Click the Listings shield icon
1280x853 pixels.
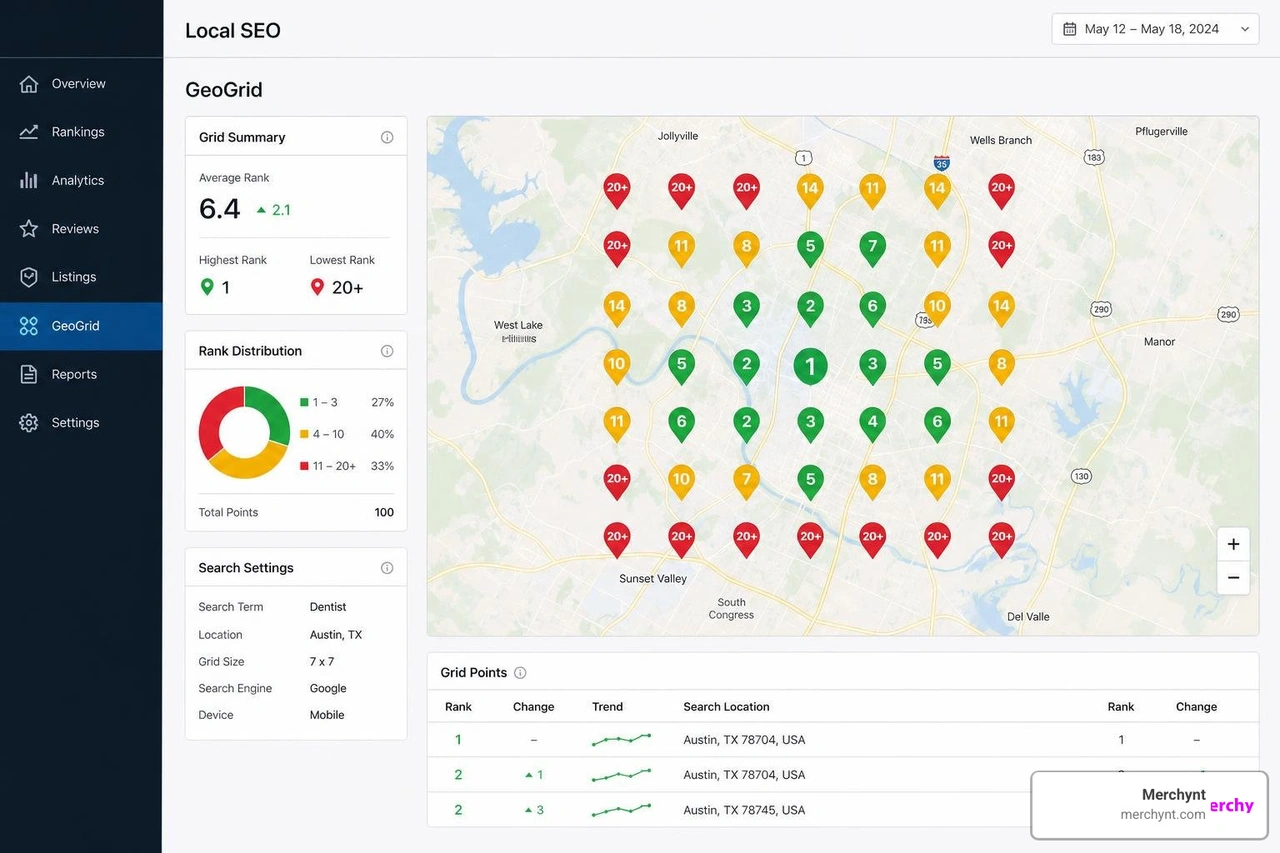pyautogui.click(x=29, y=277)
